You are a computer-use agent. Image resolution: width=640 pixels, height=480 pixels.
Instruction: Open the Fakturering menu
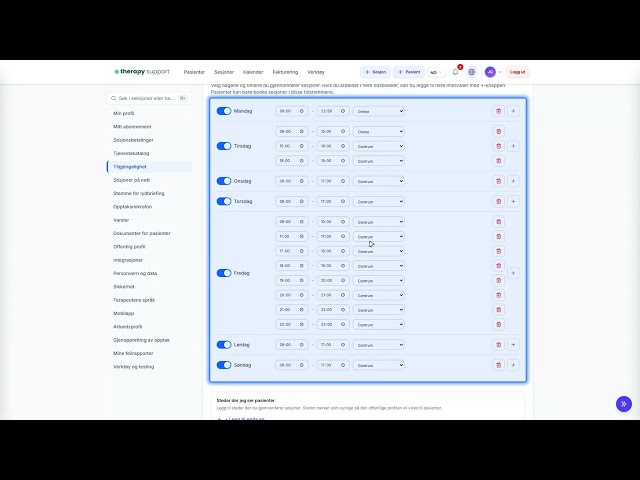click(x=285, y=72)
